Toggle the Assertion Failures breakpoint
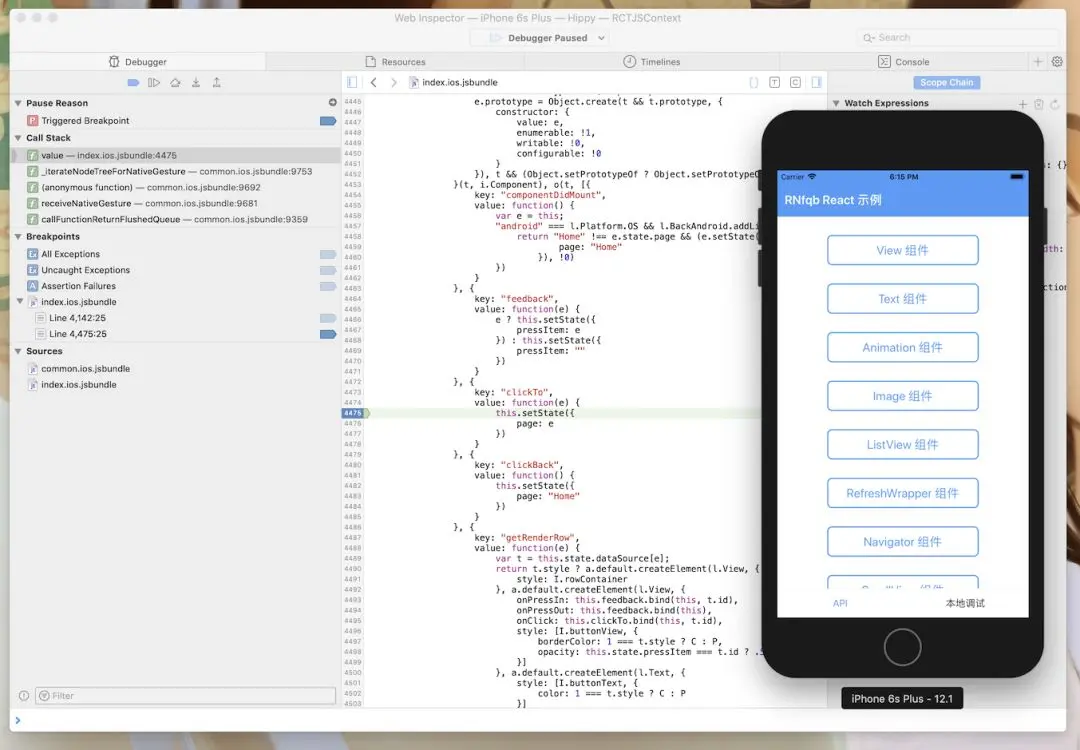1080x750 pixels. tap(328, 286)
